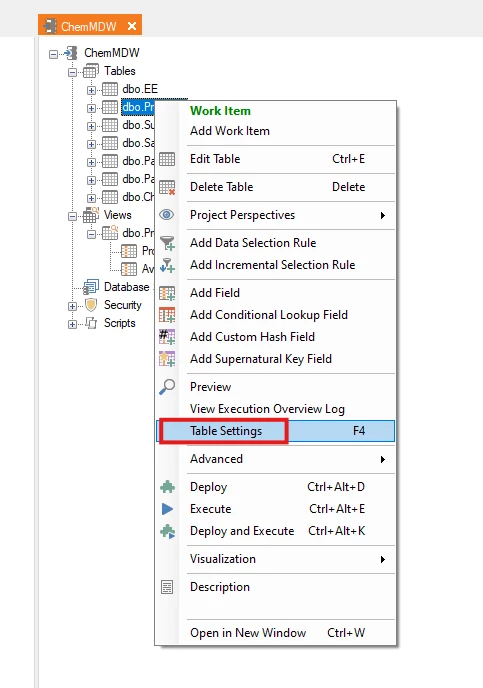The image size is (483, 688).
Task: Select Open in New Window
Action: click(275, 633)
